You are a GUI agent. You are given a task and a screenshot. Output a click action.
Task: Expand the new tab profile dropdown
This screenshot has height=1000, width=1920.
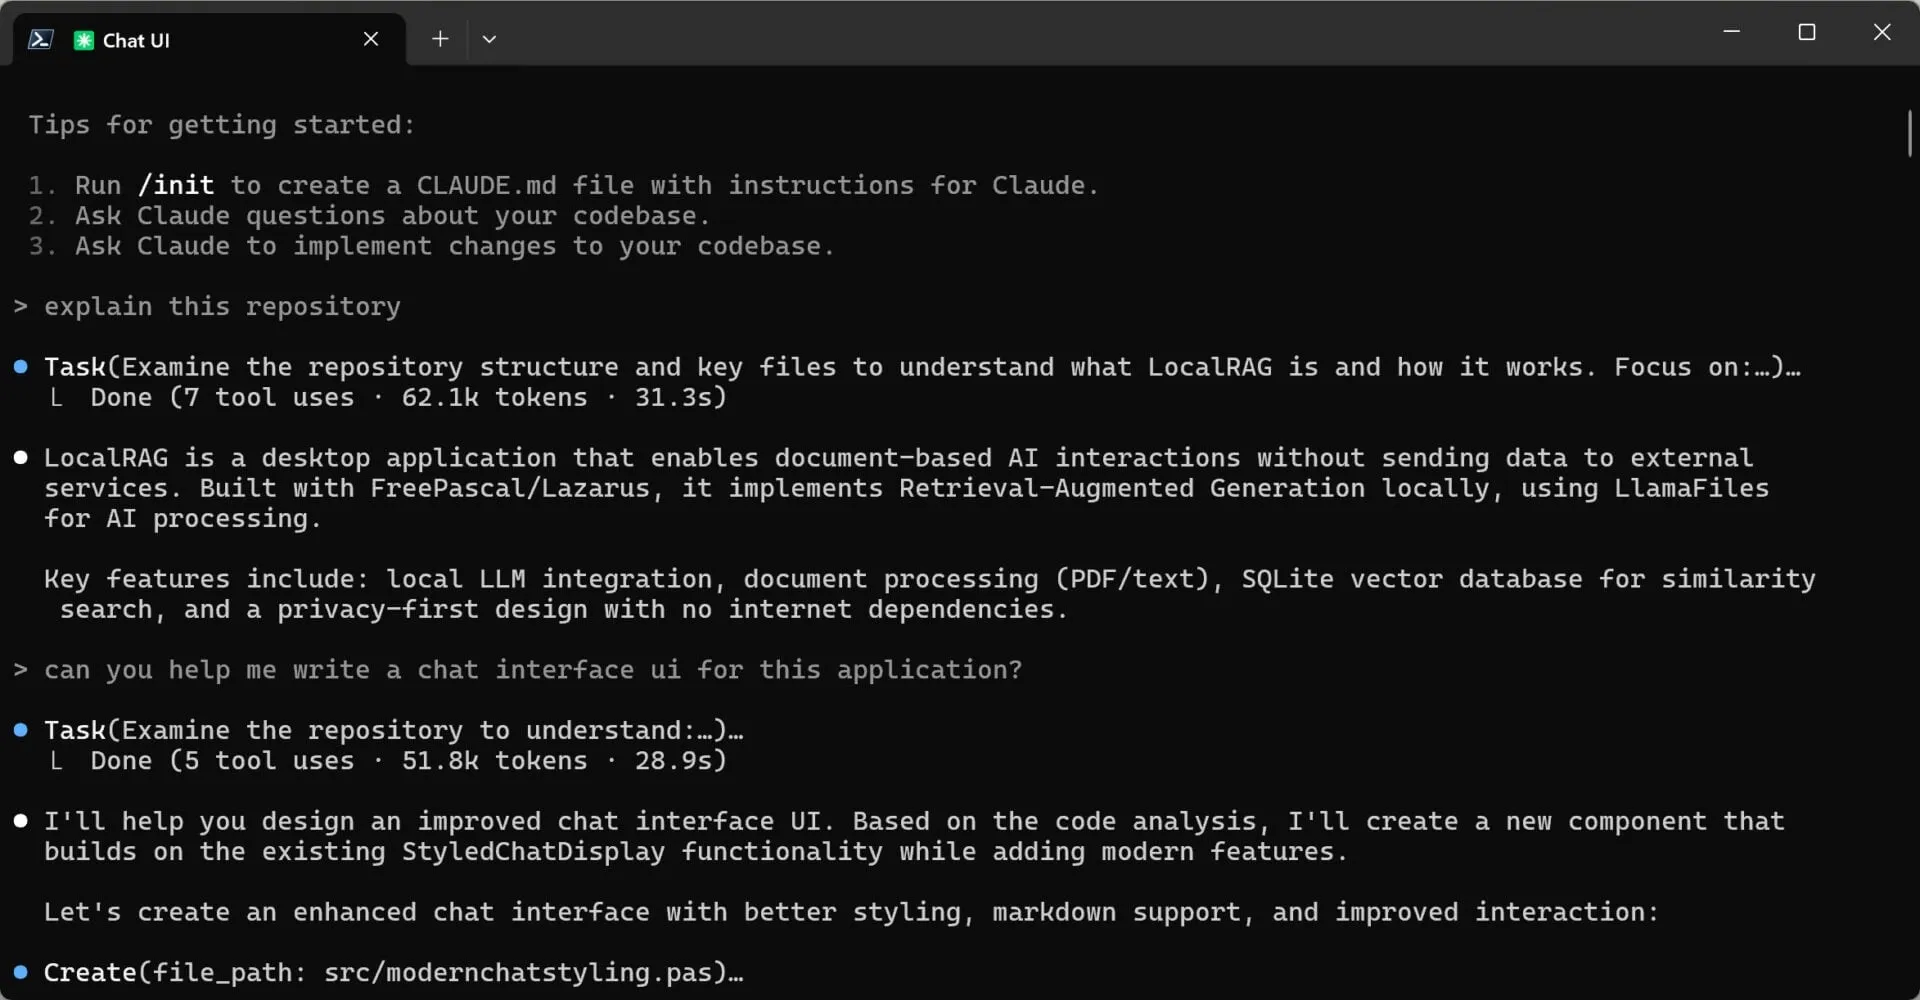(x=489, y=39)
